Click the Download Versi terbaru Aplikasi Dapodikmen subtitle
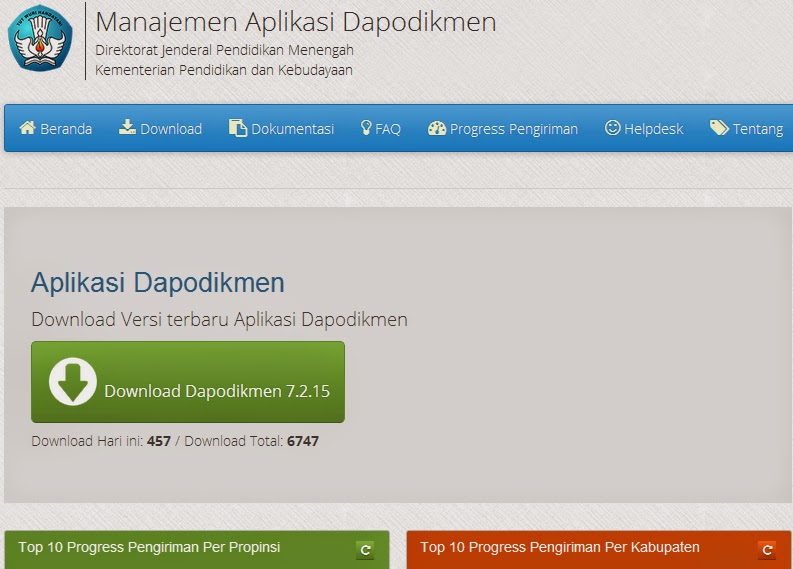Viewport: 793px width, 569px height. tap(219, 320)
